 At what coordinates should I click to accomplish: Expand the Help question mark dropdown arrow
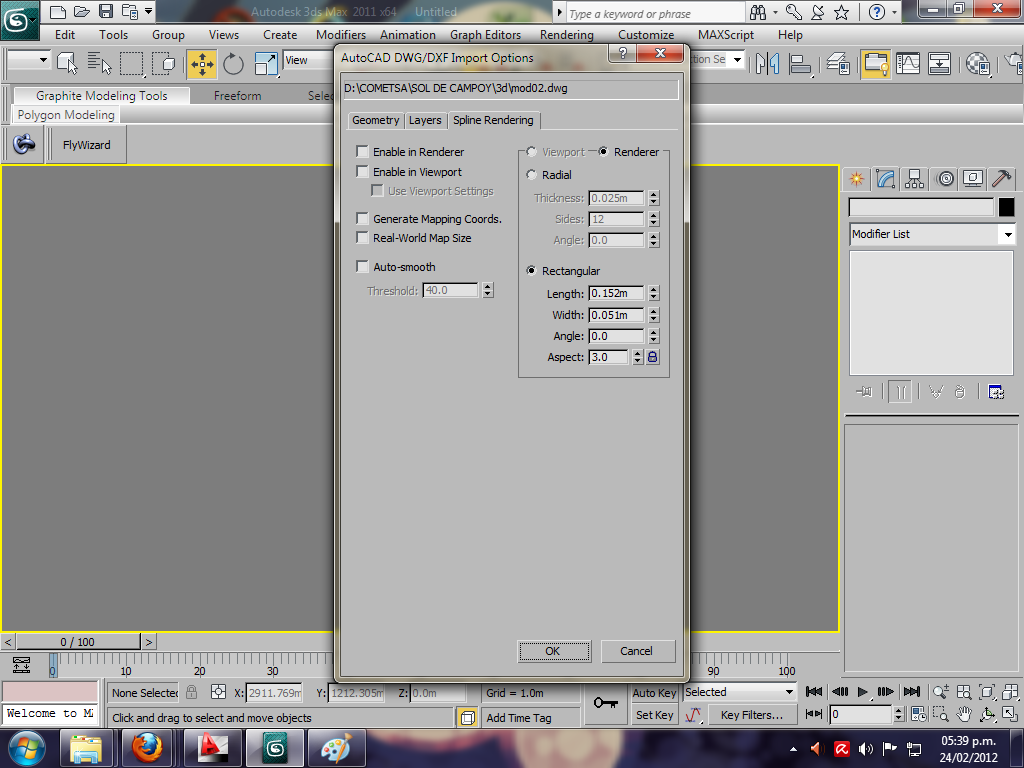pos(895,12)
